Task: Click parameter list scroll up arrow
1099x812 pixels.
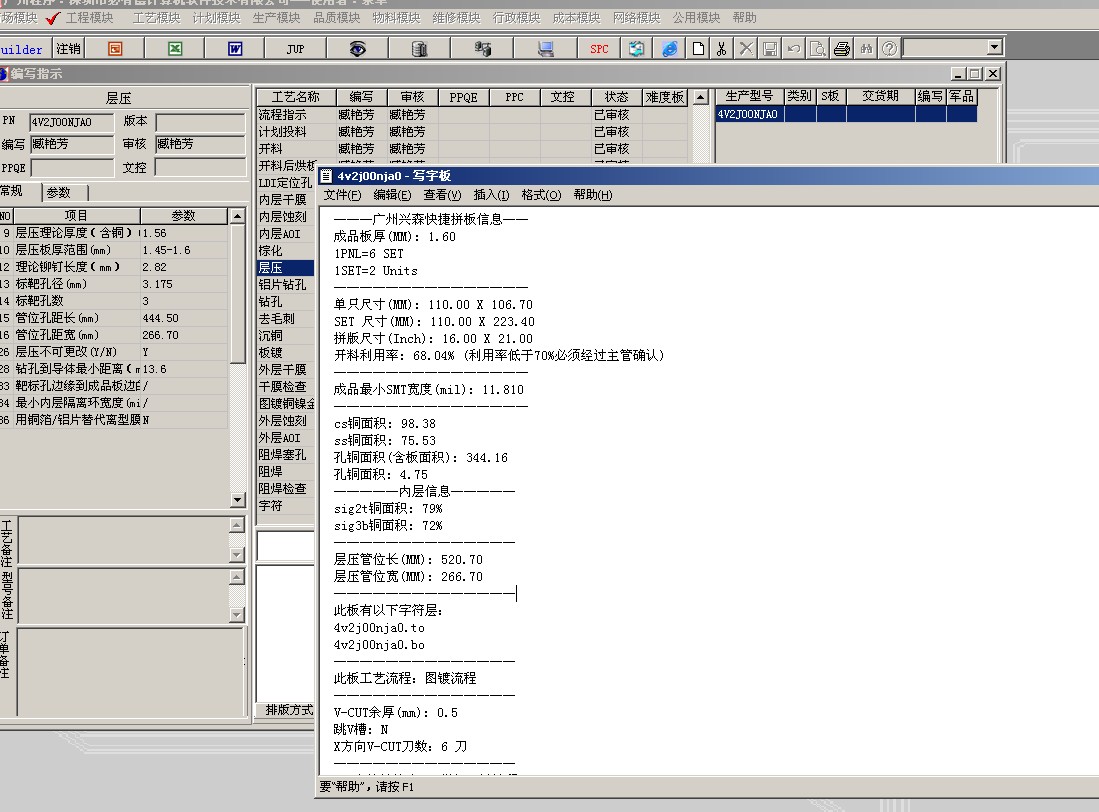Action: click(x=238, y=216)
